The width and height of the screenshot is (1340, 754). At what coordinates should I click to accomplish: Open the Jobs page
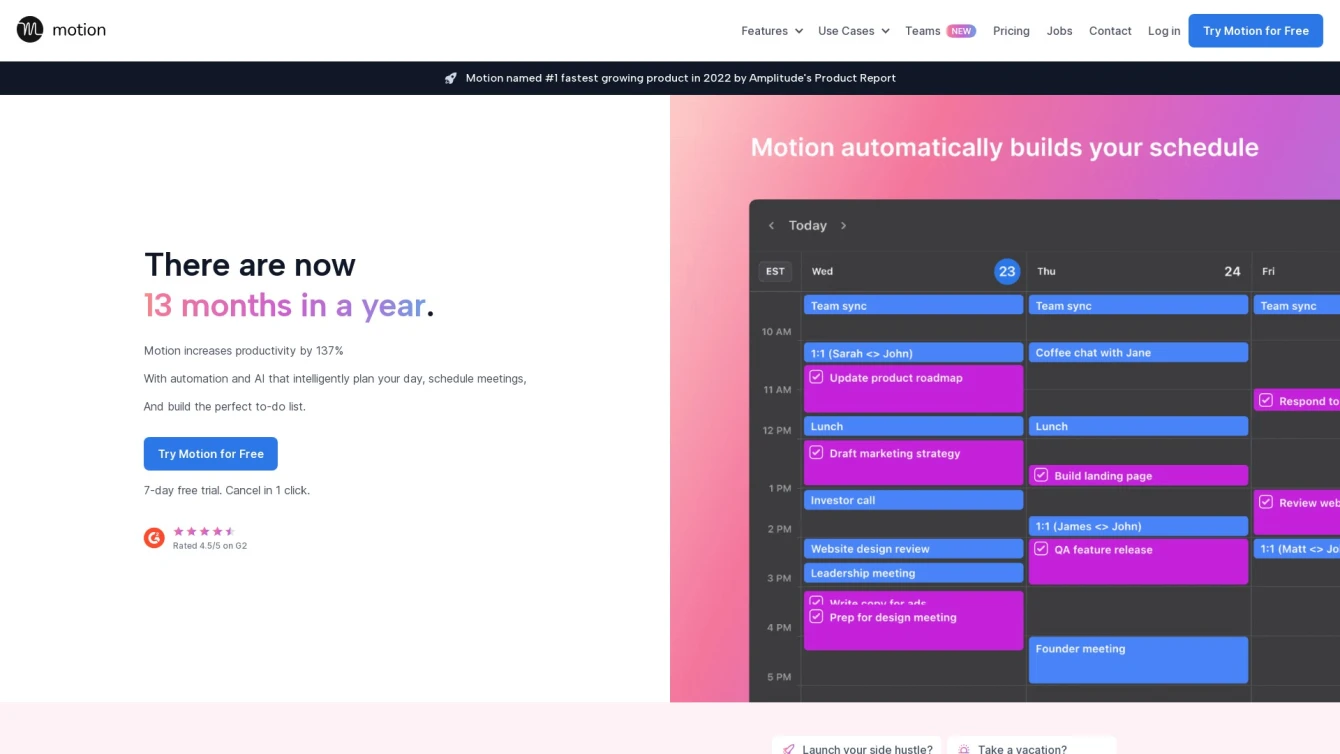[1059, 31]
